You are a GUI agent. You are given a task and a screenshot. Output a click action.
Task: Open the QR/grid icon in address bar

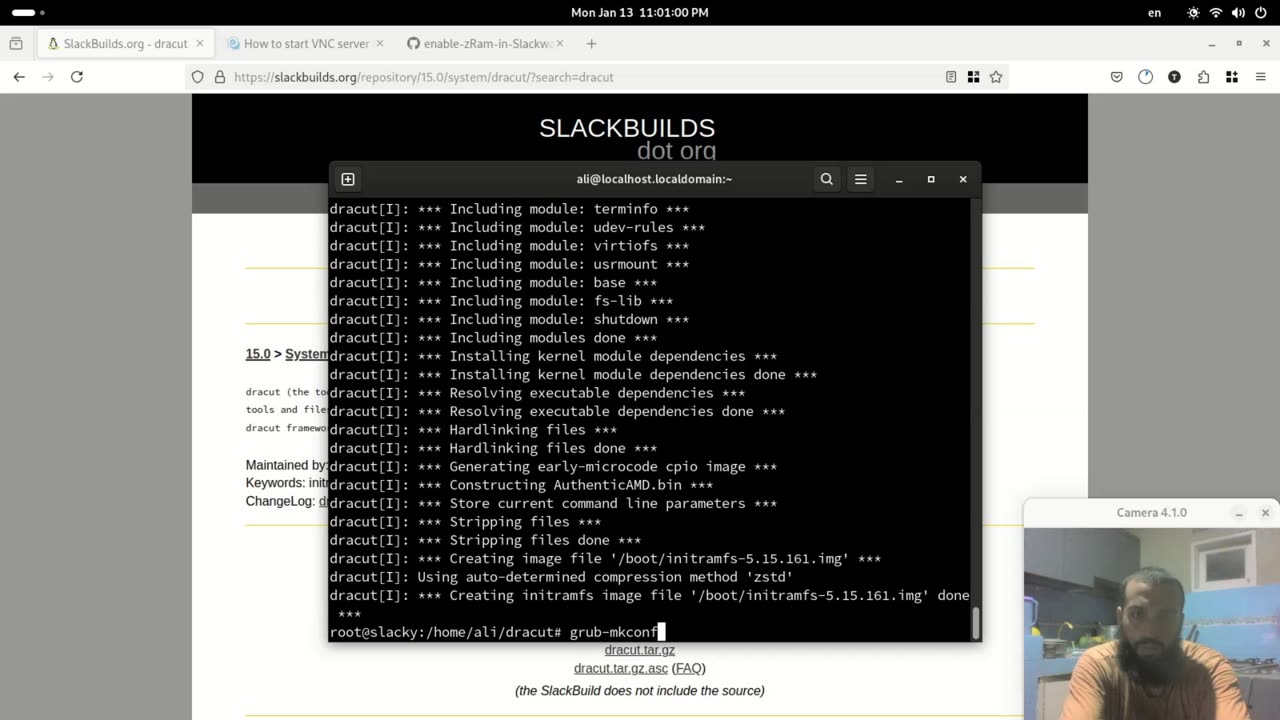pyautogui.click(x=973, y=77)
